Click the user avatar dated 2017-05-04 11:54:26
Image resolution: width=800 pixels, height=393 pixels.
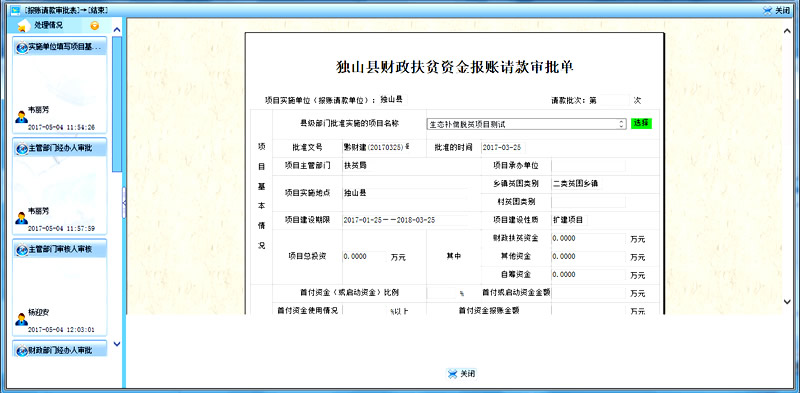point(21,116)
